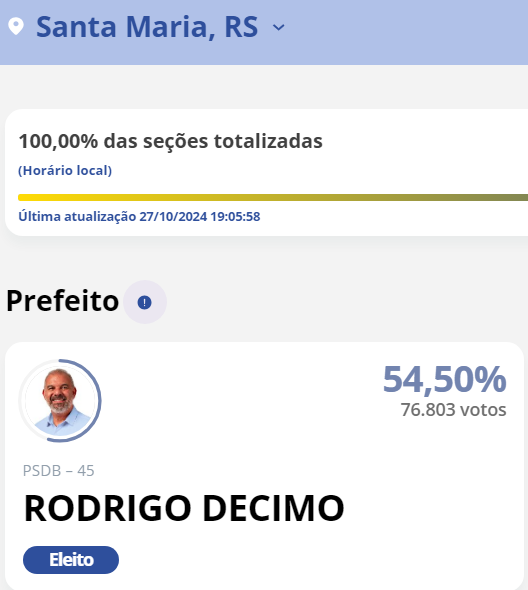Screen dimensions: 528x590
Task: Click the blue location header bar
Action: pyautogui.click(x=264, y=32)
